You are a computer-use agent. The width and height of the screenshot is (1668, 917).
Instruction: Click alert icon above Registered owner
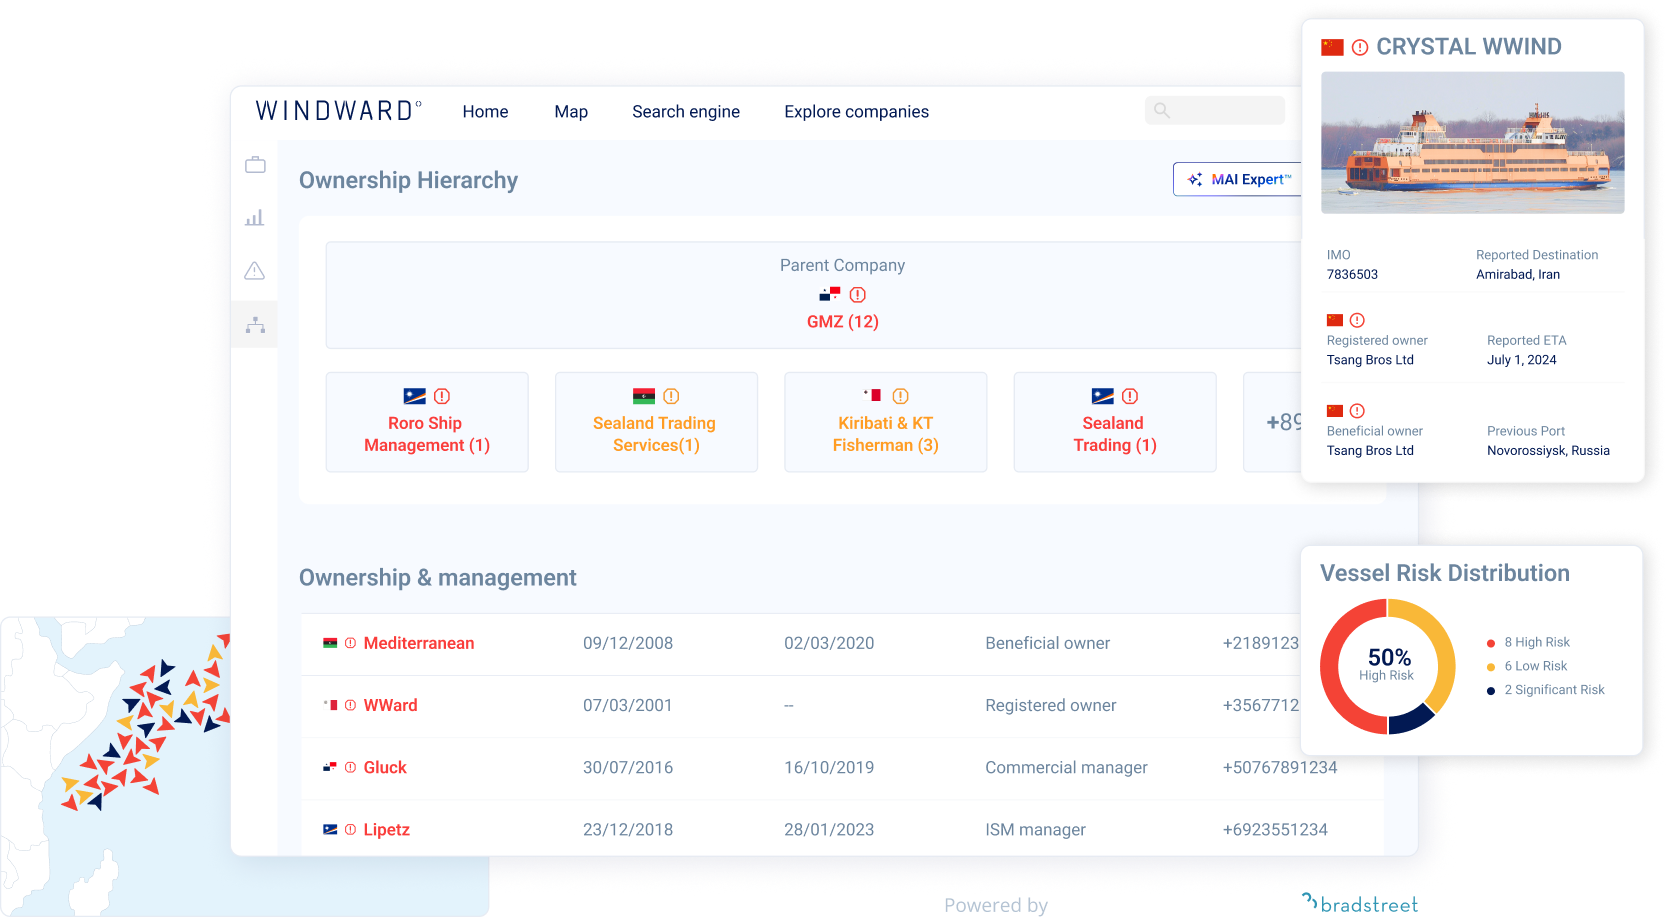point(1357,320)
